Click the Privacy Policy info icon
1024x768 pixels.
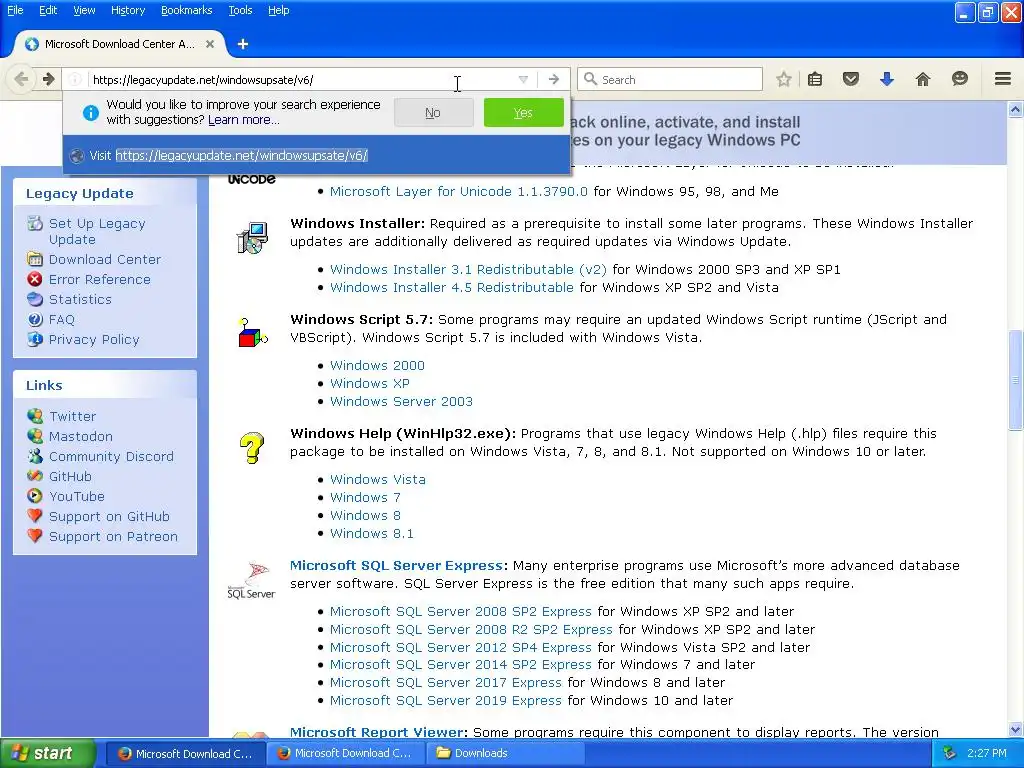tap(35, 339)
